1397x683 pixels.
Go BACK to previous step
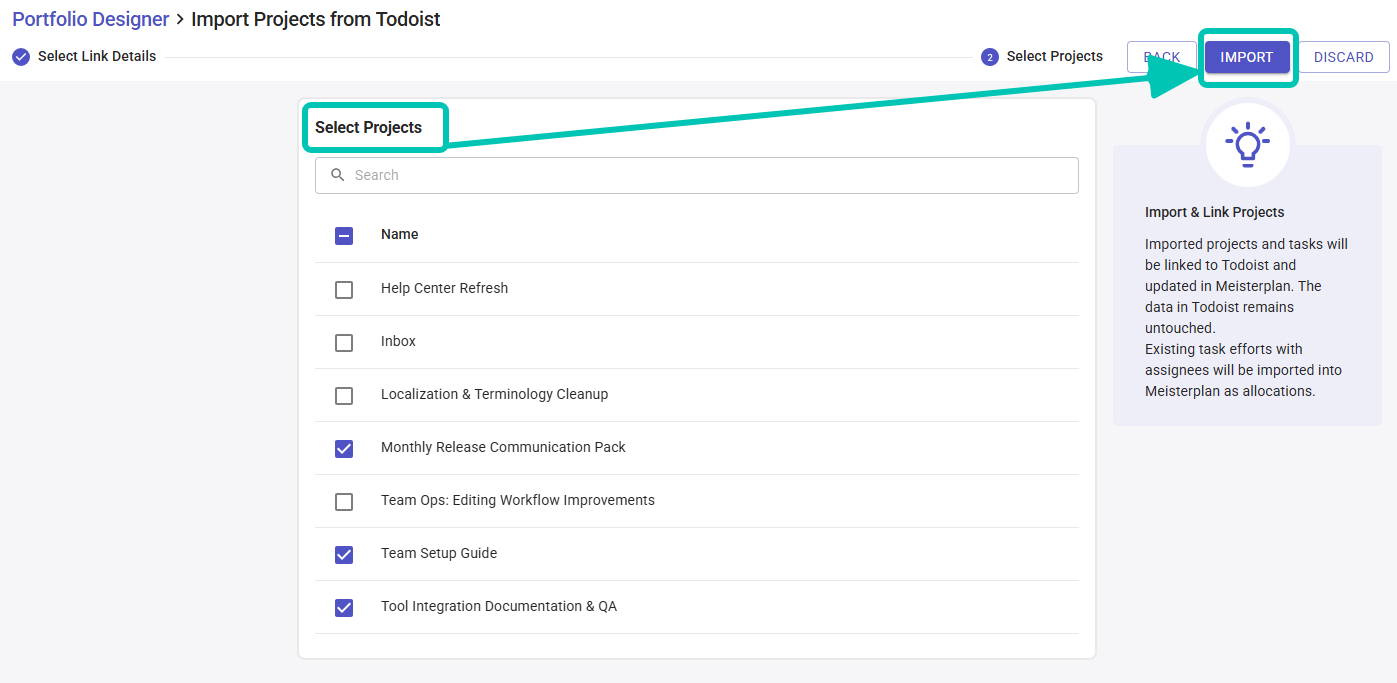1162,57
